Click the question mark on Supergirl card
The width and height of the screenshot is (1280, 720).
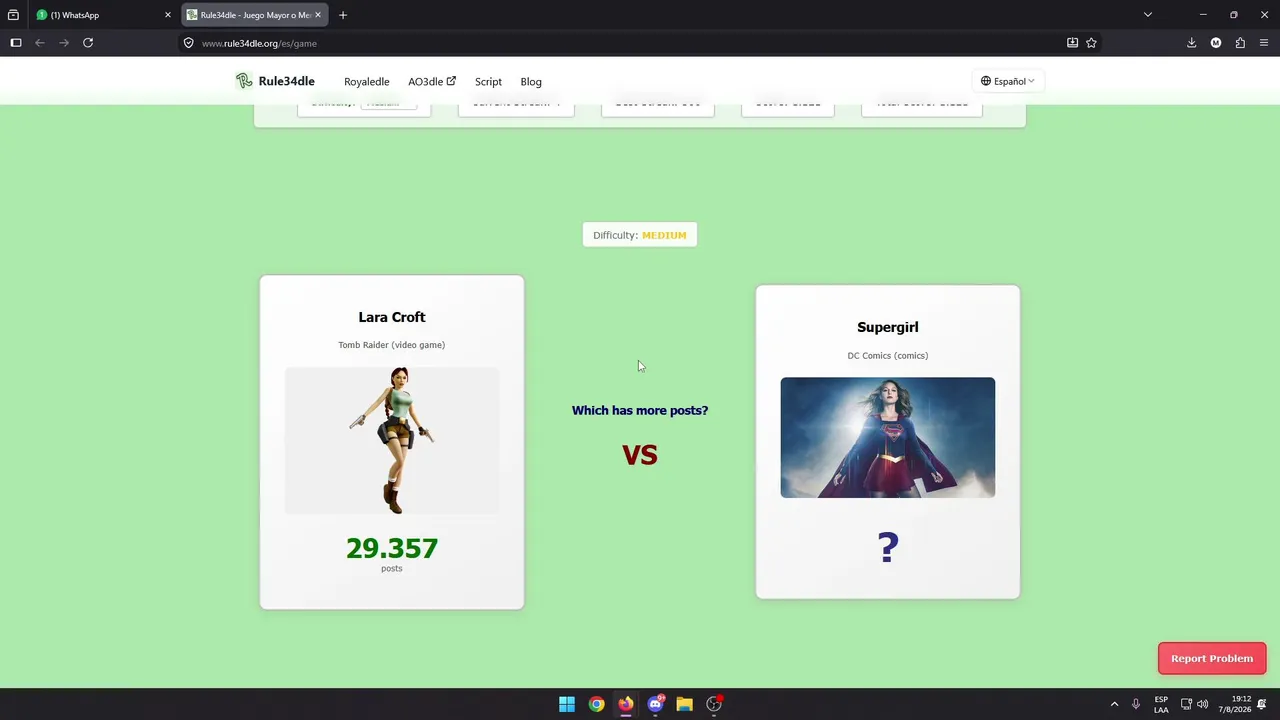[x=888, y=547]
